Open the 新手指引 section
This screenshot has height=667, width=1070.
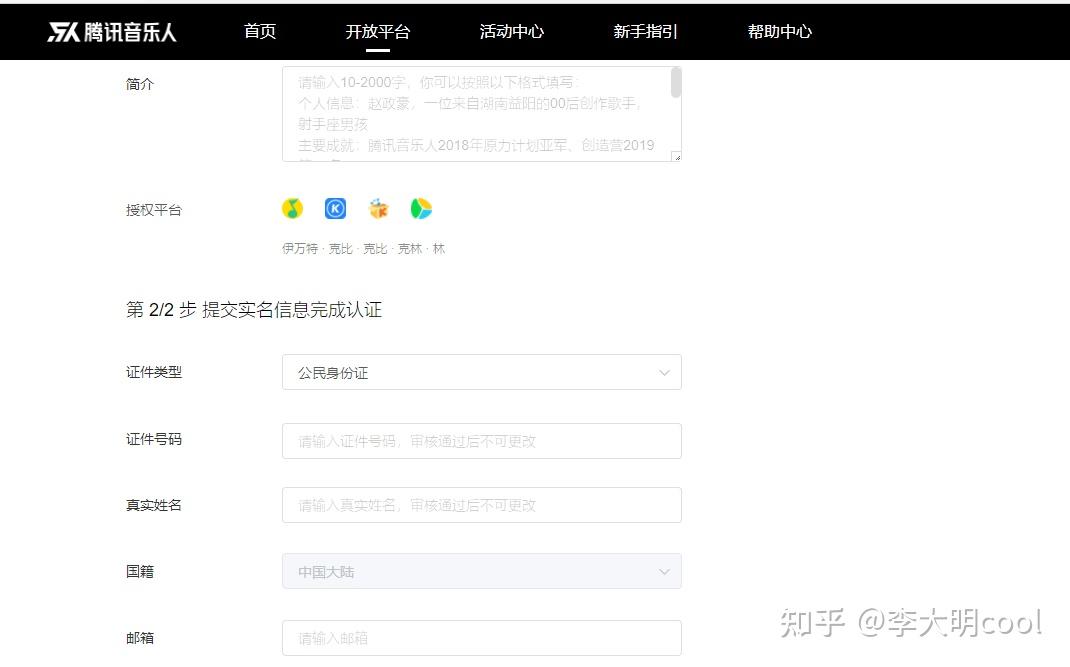pos(645,31)
